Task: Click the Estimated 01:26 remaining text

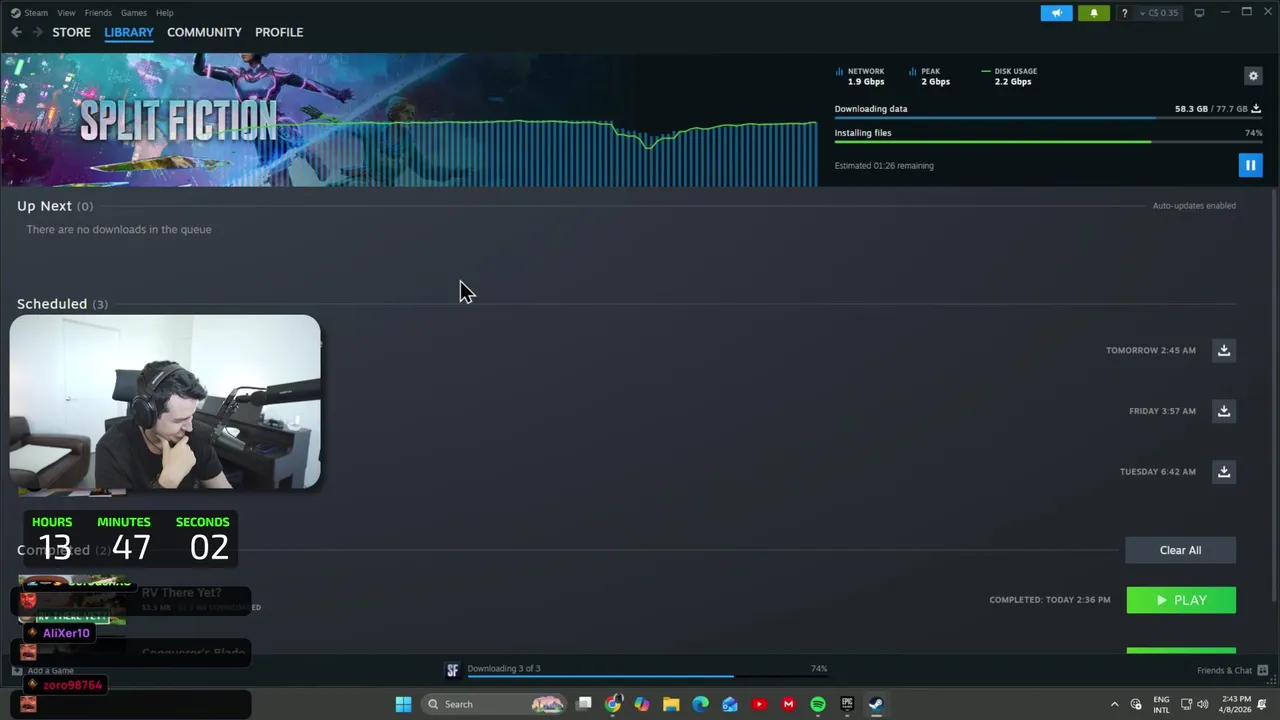Action: 884,166
